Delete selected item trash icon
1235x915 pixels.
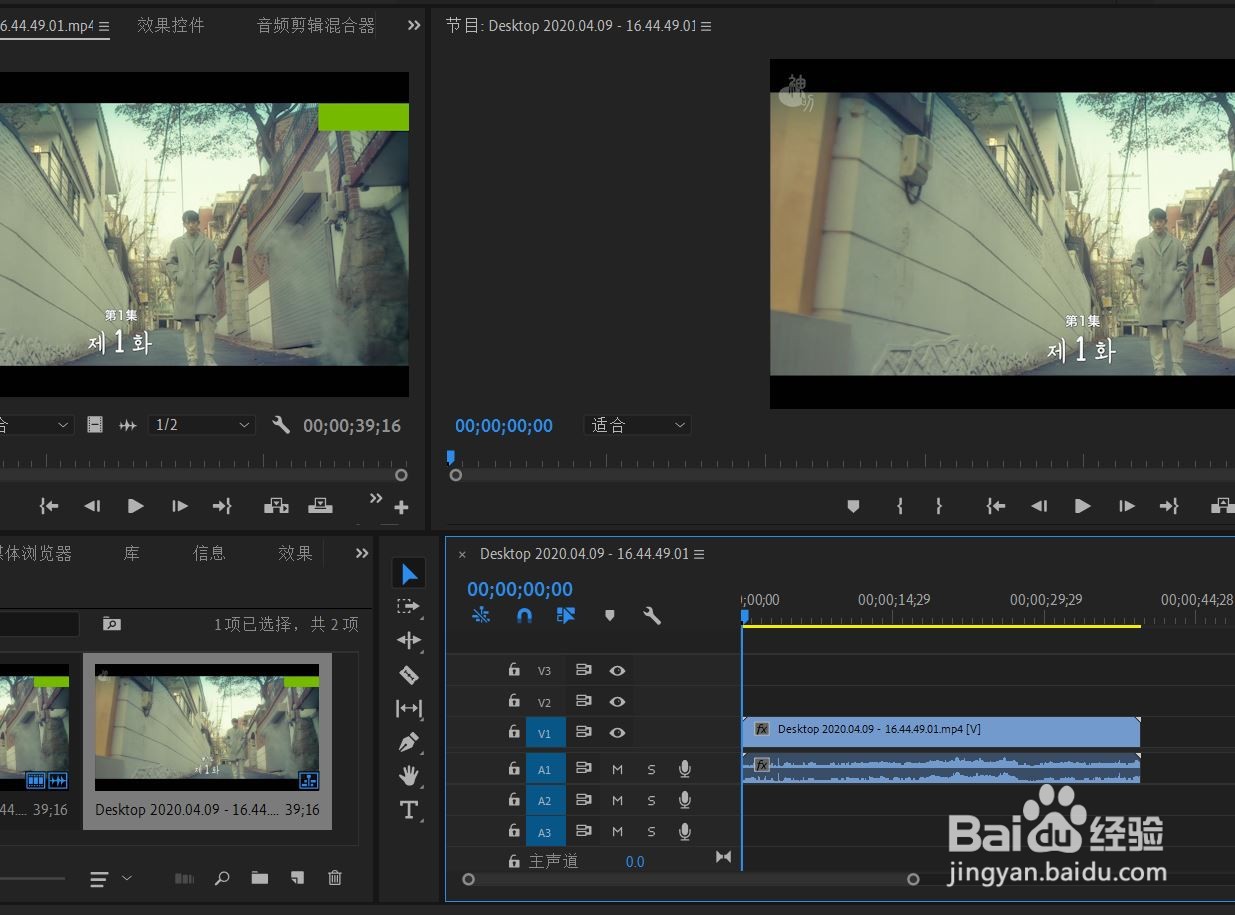pos(335,878)
